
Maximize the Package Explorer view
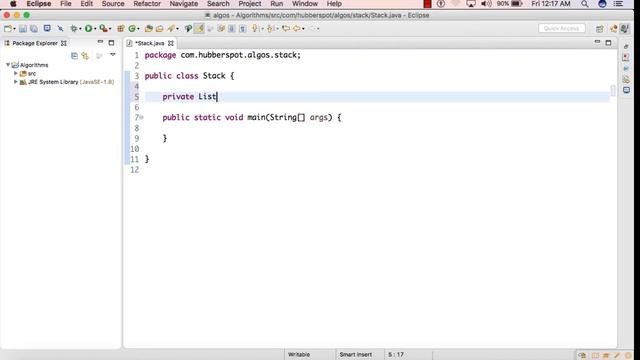(111, 43)
